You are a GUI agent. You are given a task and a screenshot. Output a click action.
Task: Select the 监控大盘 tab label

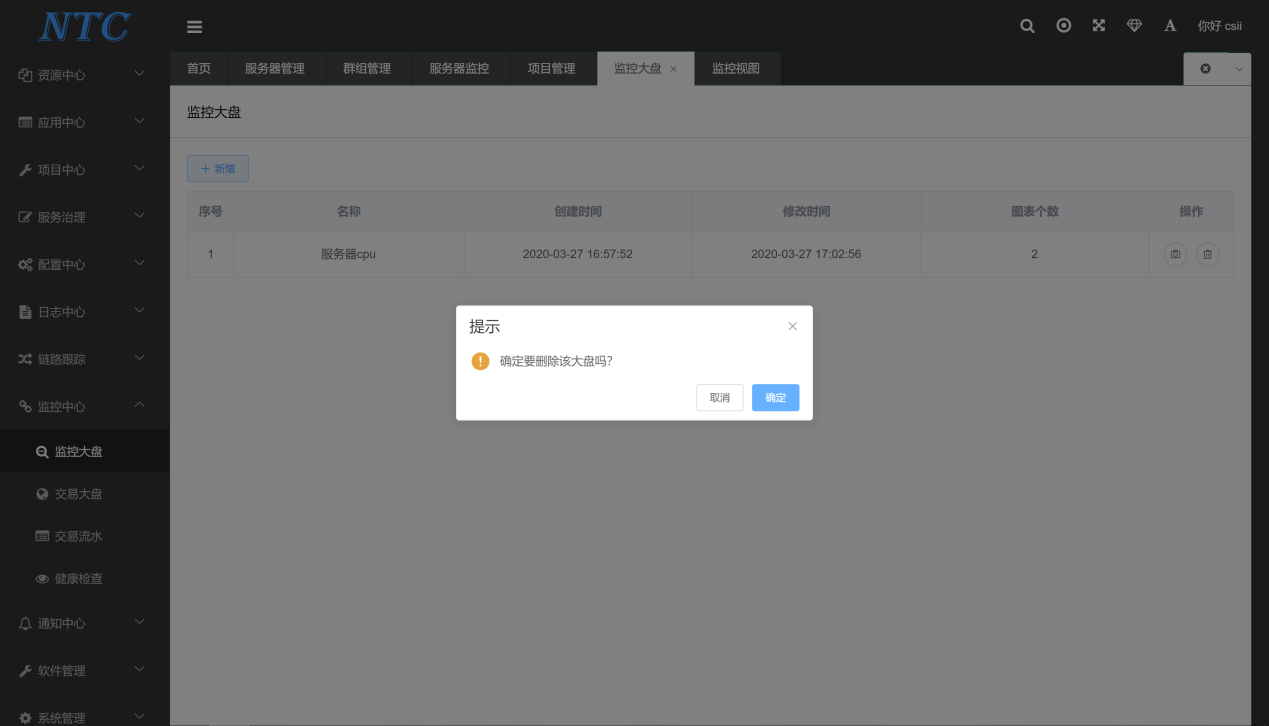pos(638,69)
